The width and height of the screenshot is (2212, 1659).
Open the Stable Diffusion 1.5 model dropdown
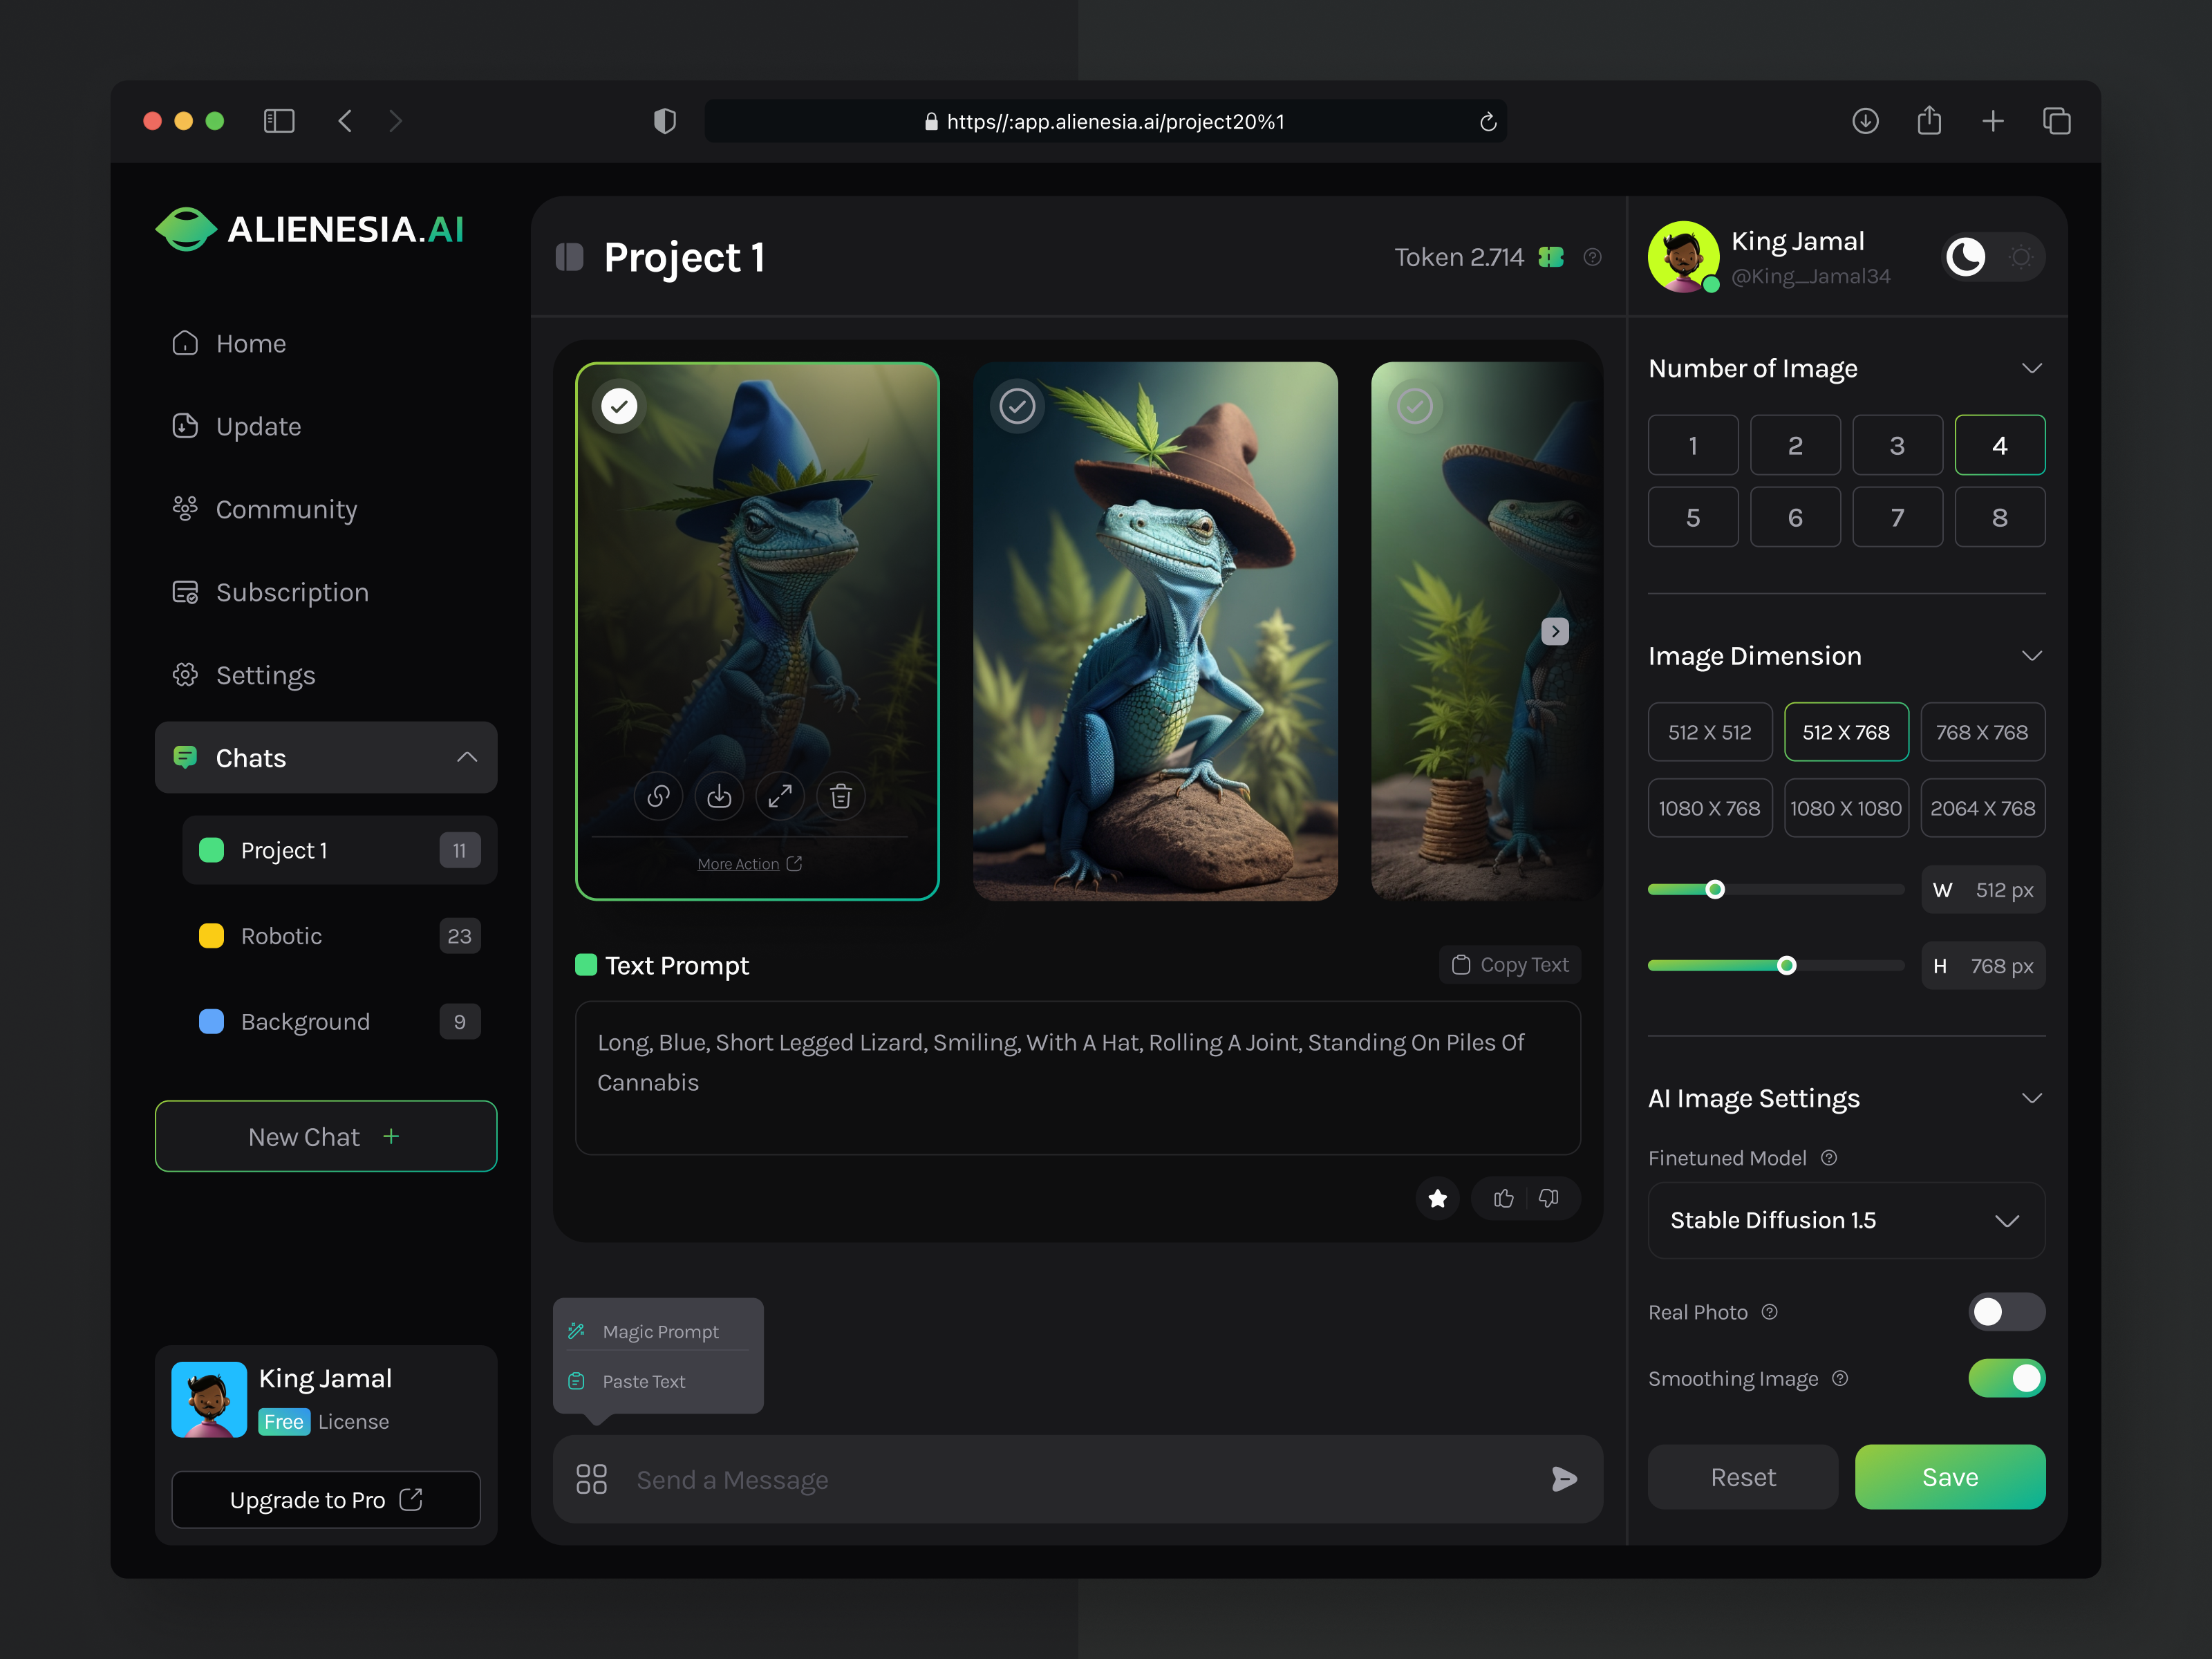[1845, 1220]
